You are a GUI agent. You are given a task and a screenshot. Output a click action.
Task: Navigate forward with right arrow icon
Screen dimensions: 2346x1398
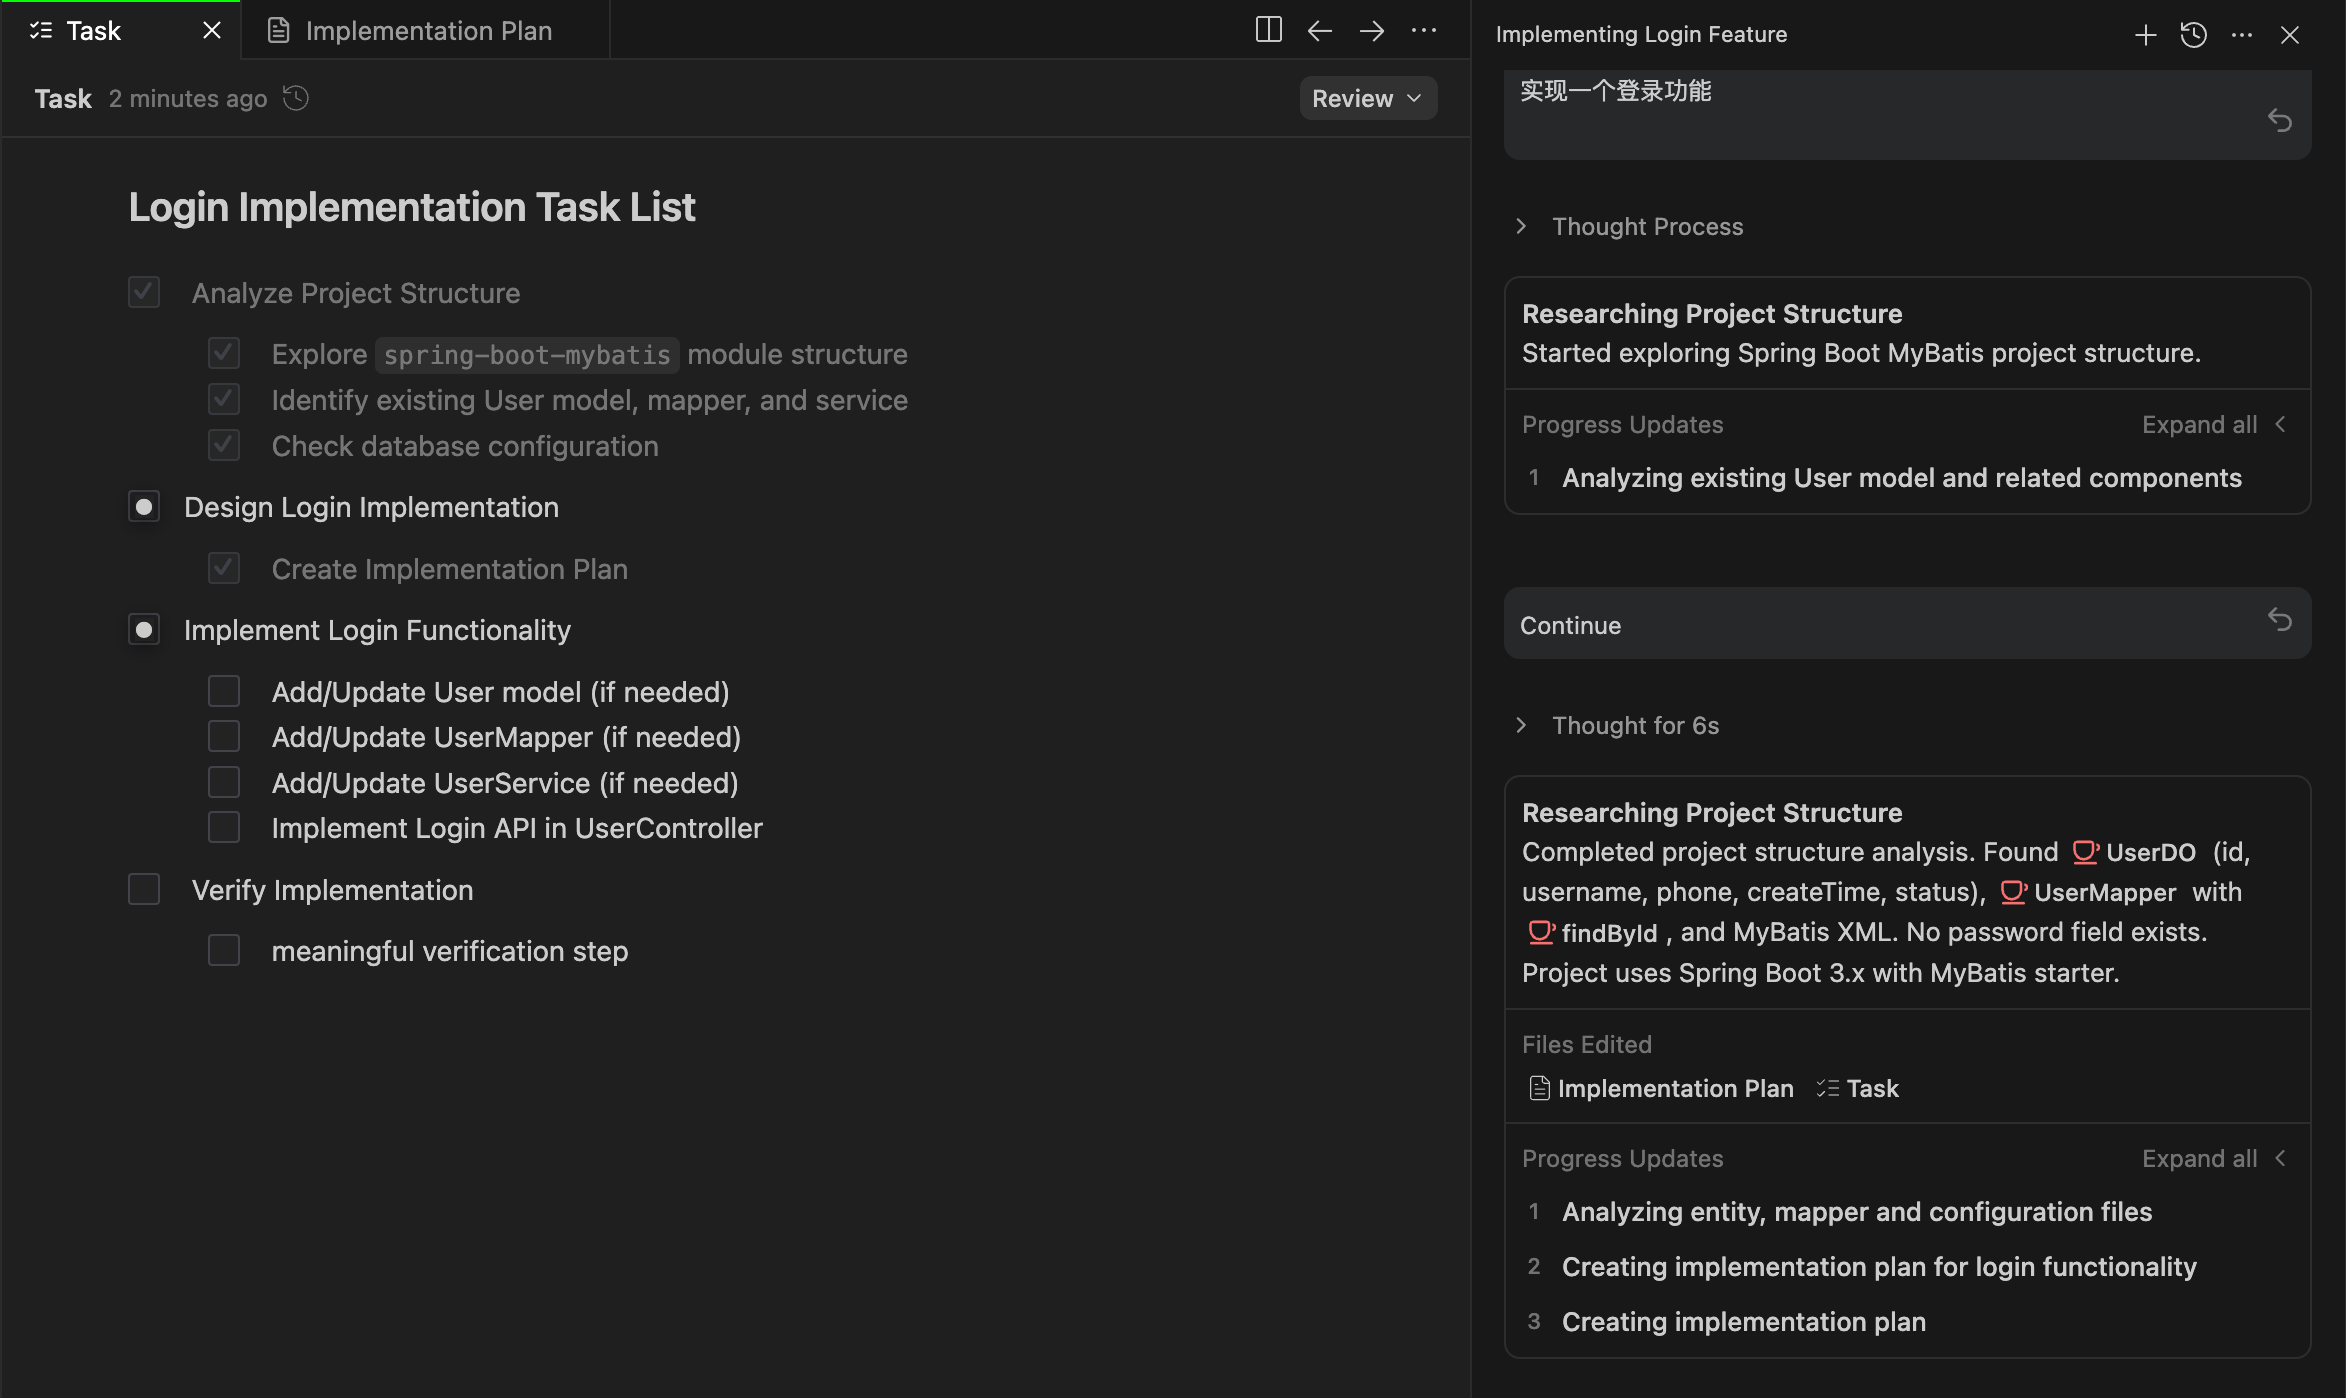(x=1371, y=31)
